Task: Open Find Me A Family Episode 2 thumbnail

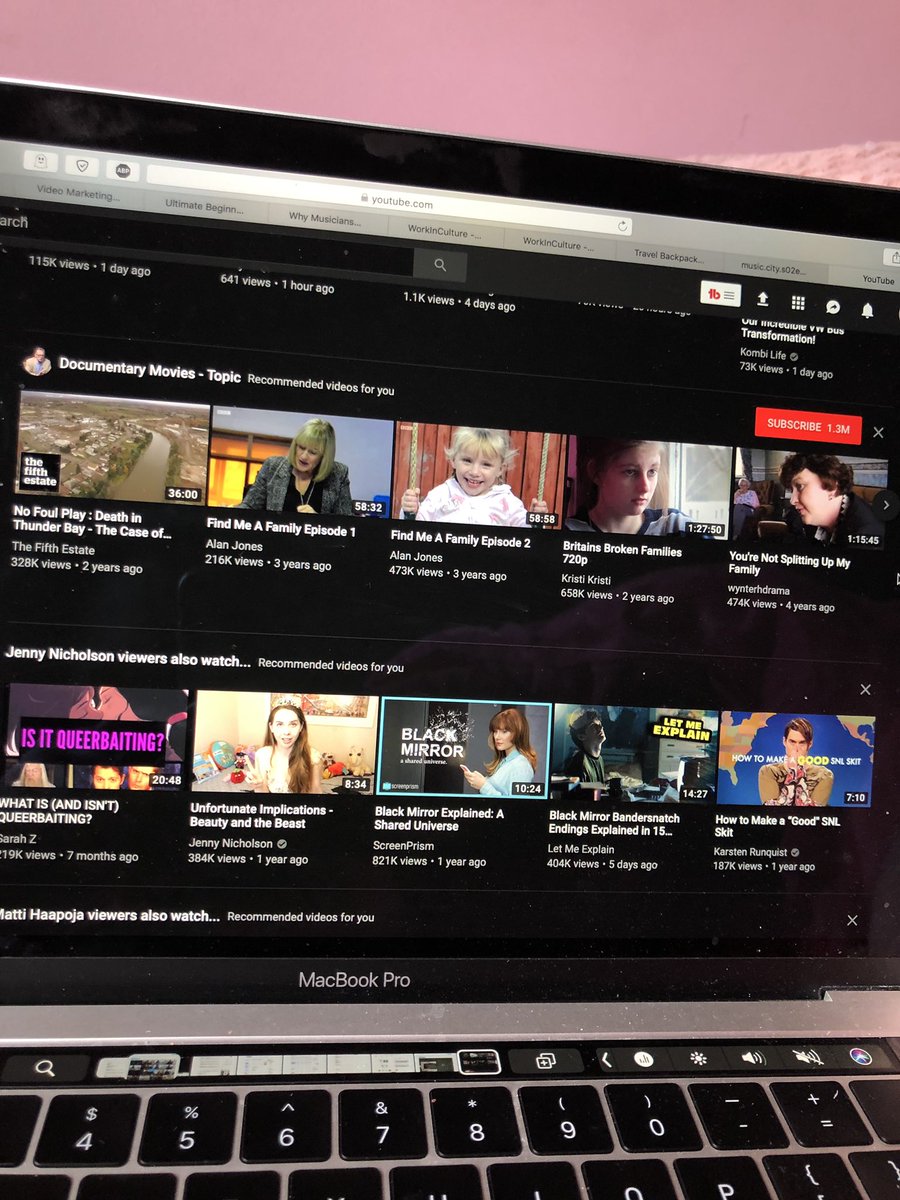Action: 478,476
